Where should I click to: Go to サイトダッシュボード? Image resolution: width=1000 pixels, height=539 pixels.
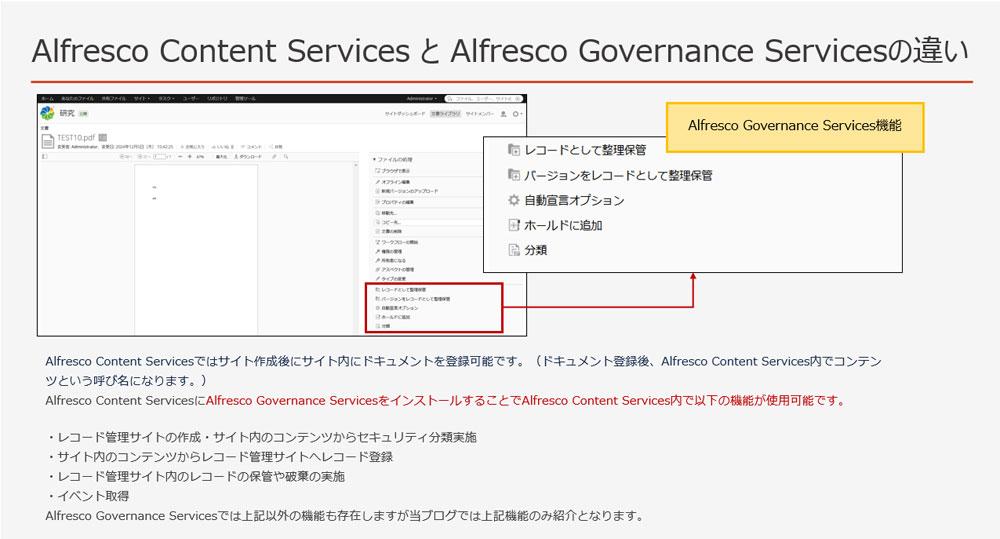(x=405, y=114)
